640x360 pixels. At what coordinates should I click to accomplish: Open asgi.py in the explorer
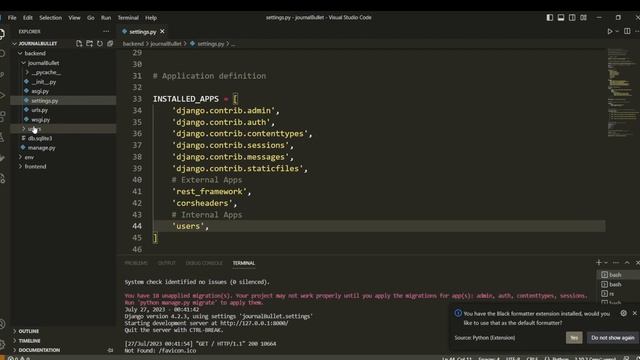click(40, 91)
